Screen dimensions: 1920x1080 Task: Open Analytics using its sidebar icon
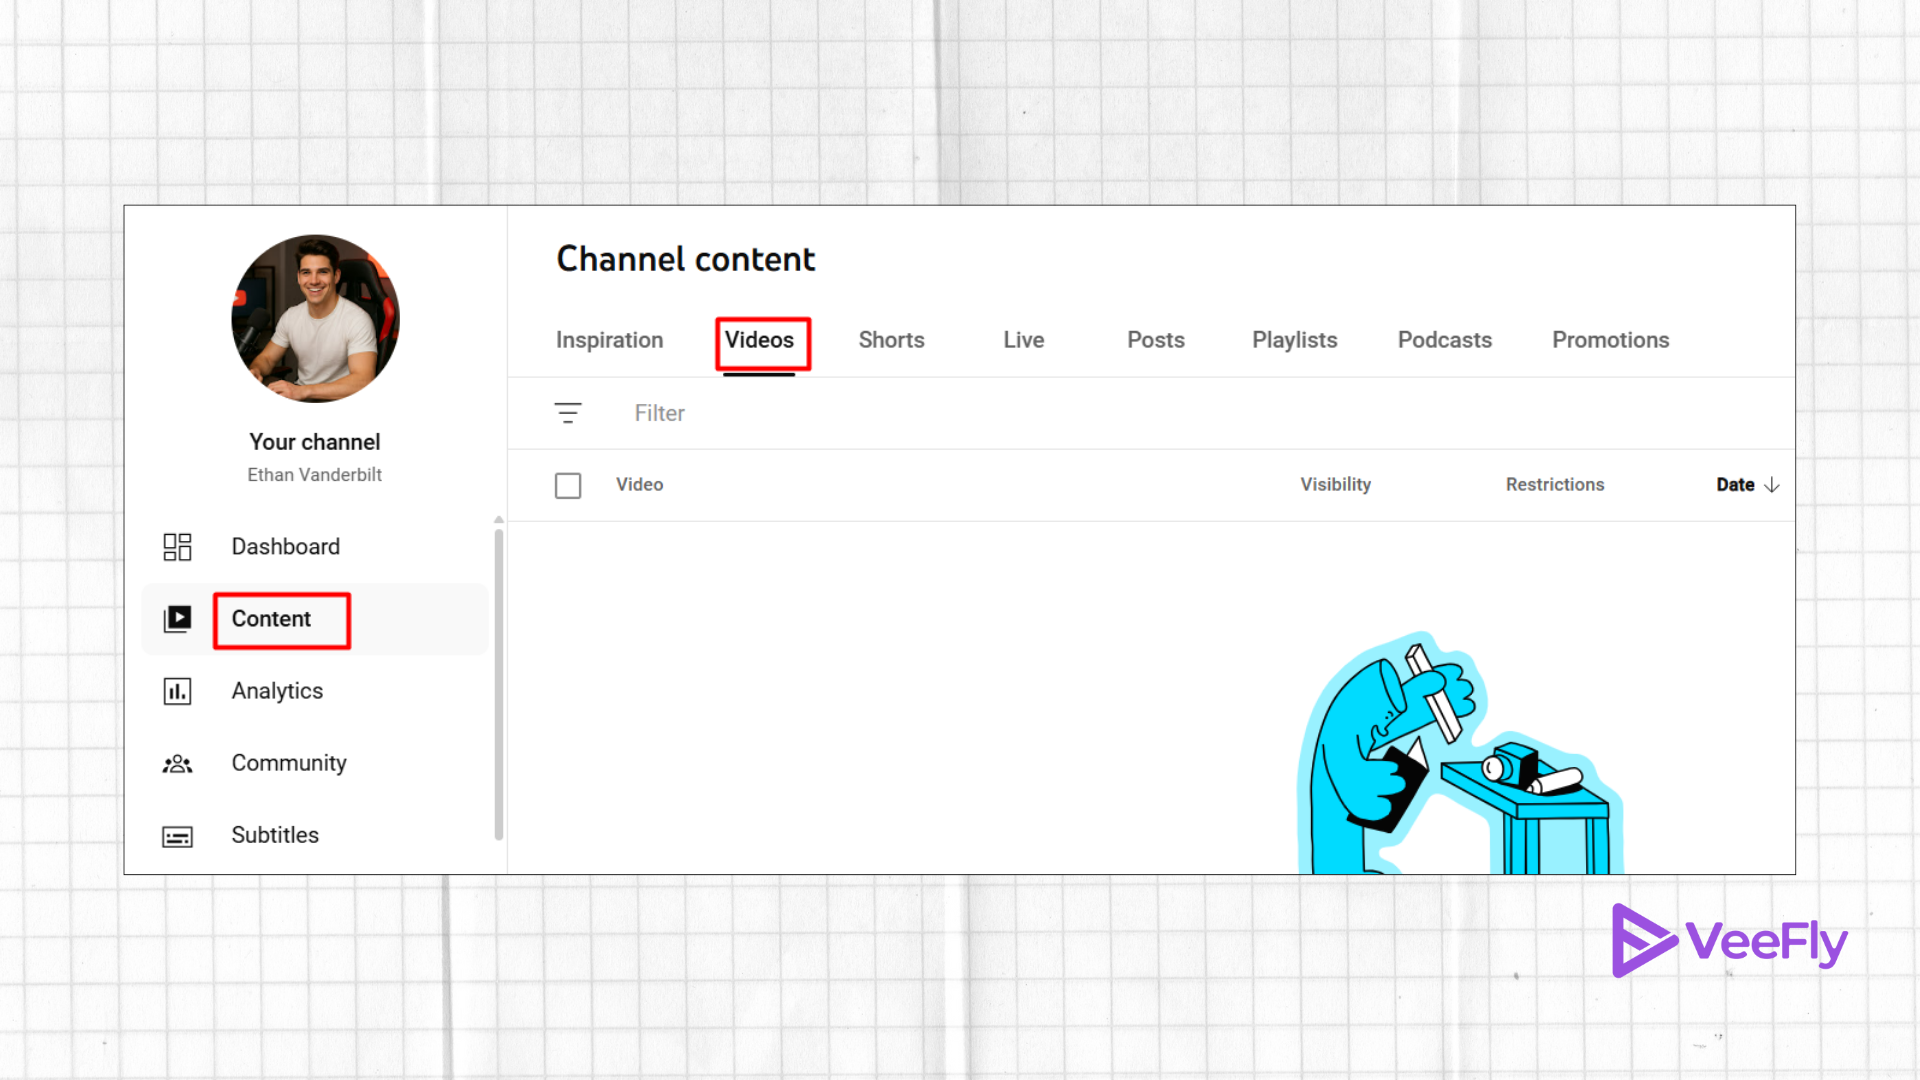tap(177, 690)
